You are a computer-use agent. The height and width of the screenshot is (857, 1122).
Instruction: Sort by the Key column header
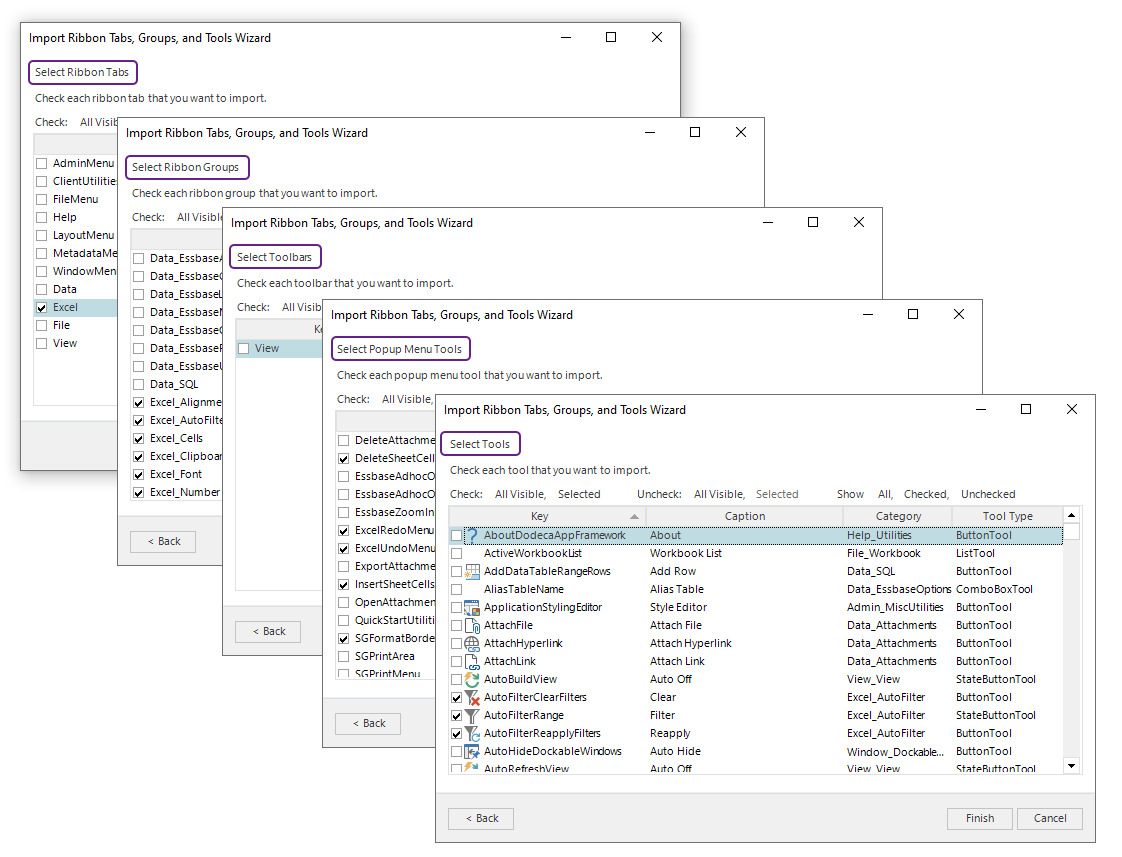coord(547,516)
